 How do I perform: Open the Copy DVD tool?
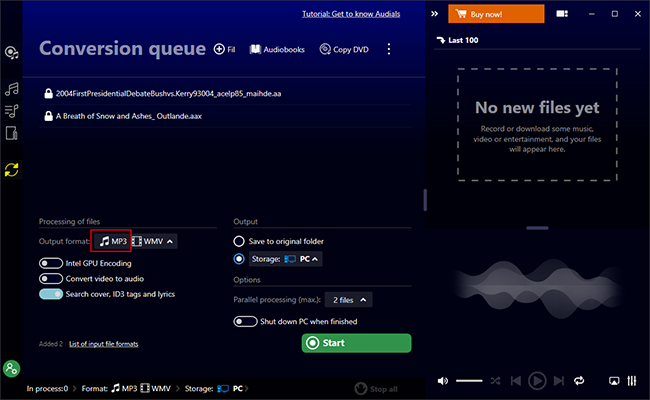point(344,49)
